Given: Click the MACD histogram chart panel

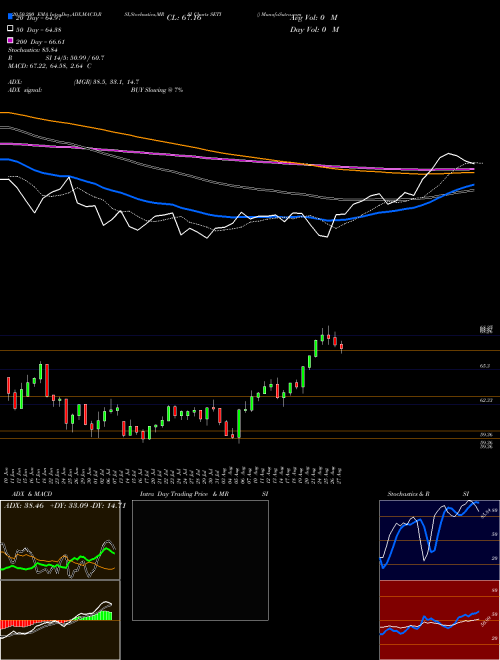Looking at the screenshot, I should coord(60,620).
